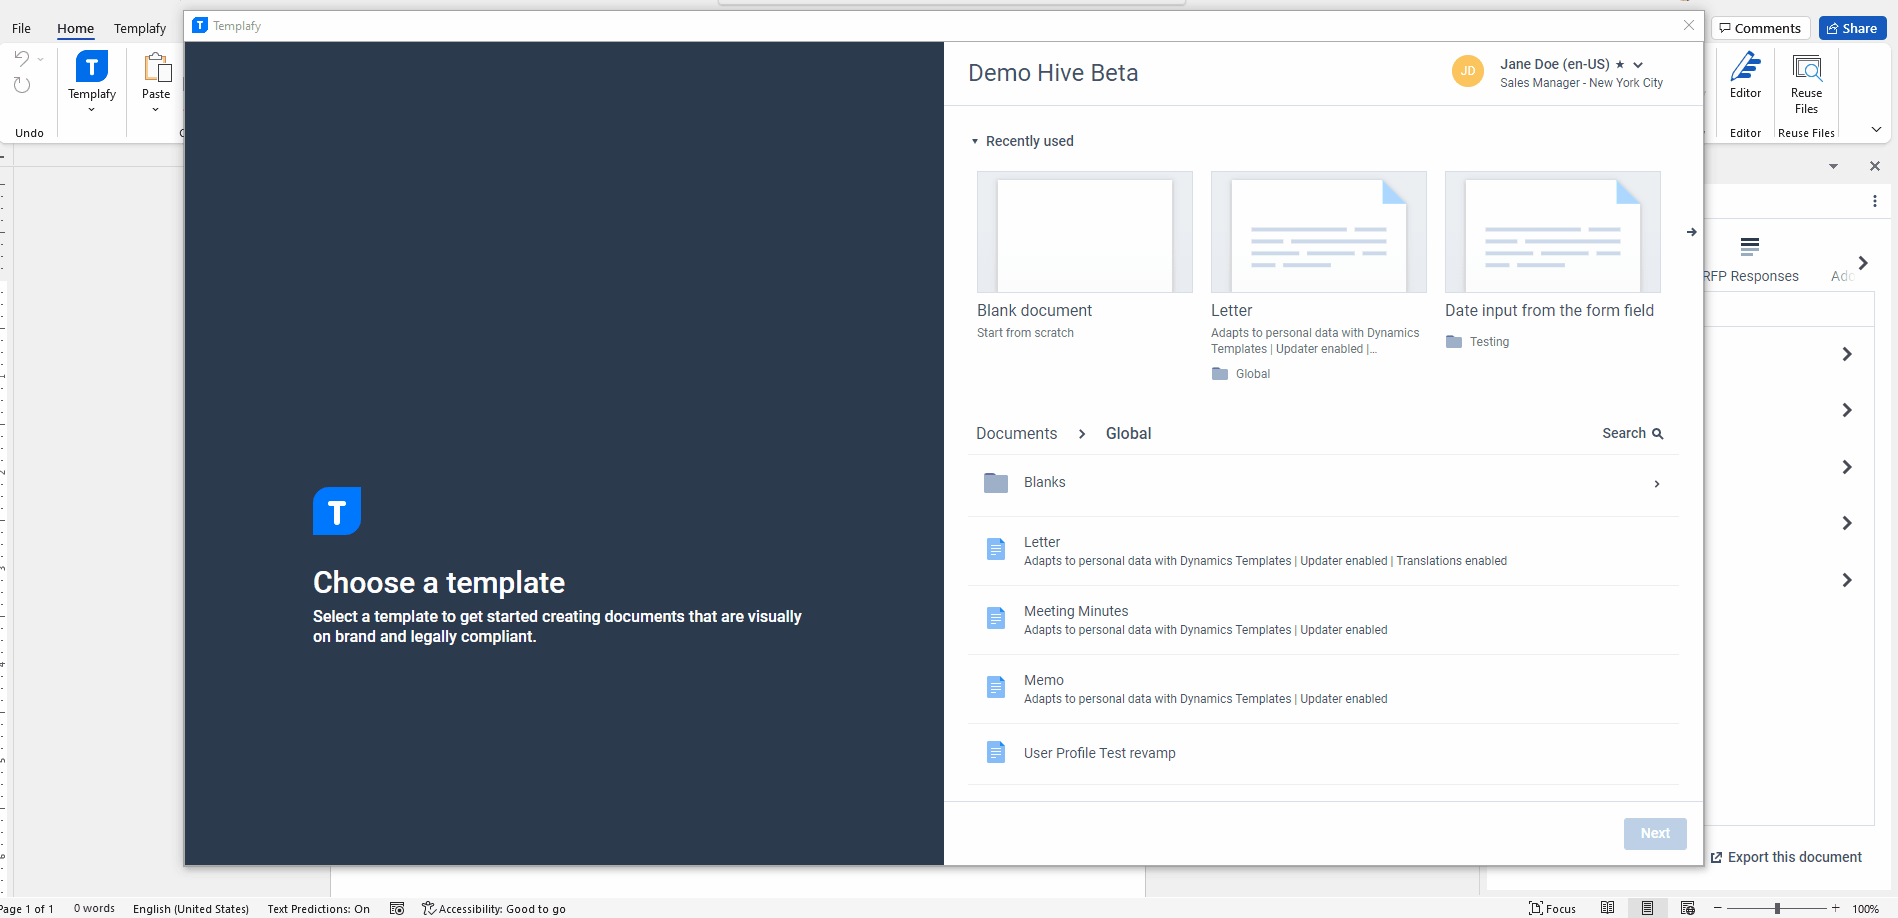
Task: Expand the Blanks folder
Action: (x=1657, y=483)
